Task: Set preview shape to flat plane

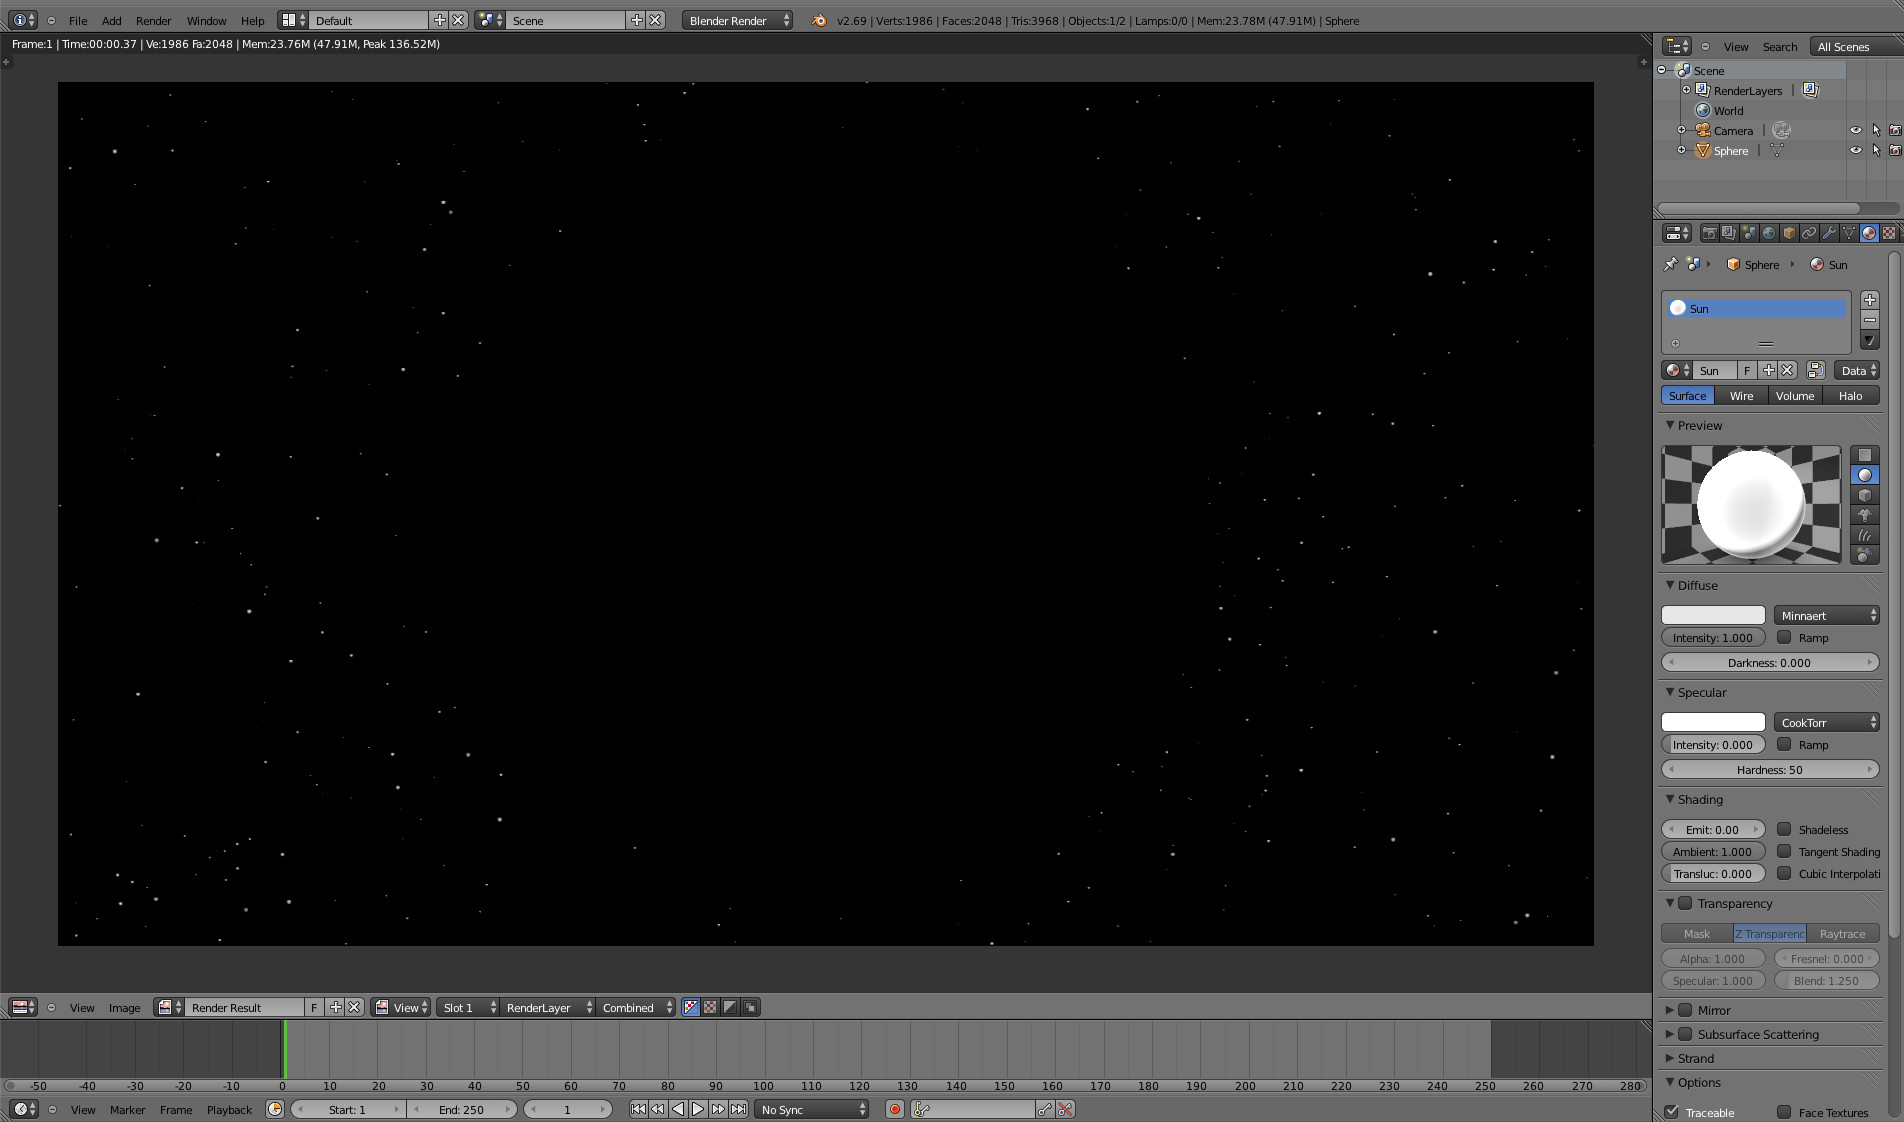Action: [1865, 455]
